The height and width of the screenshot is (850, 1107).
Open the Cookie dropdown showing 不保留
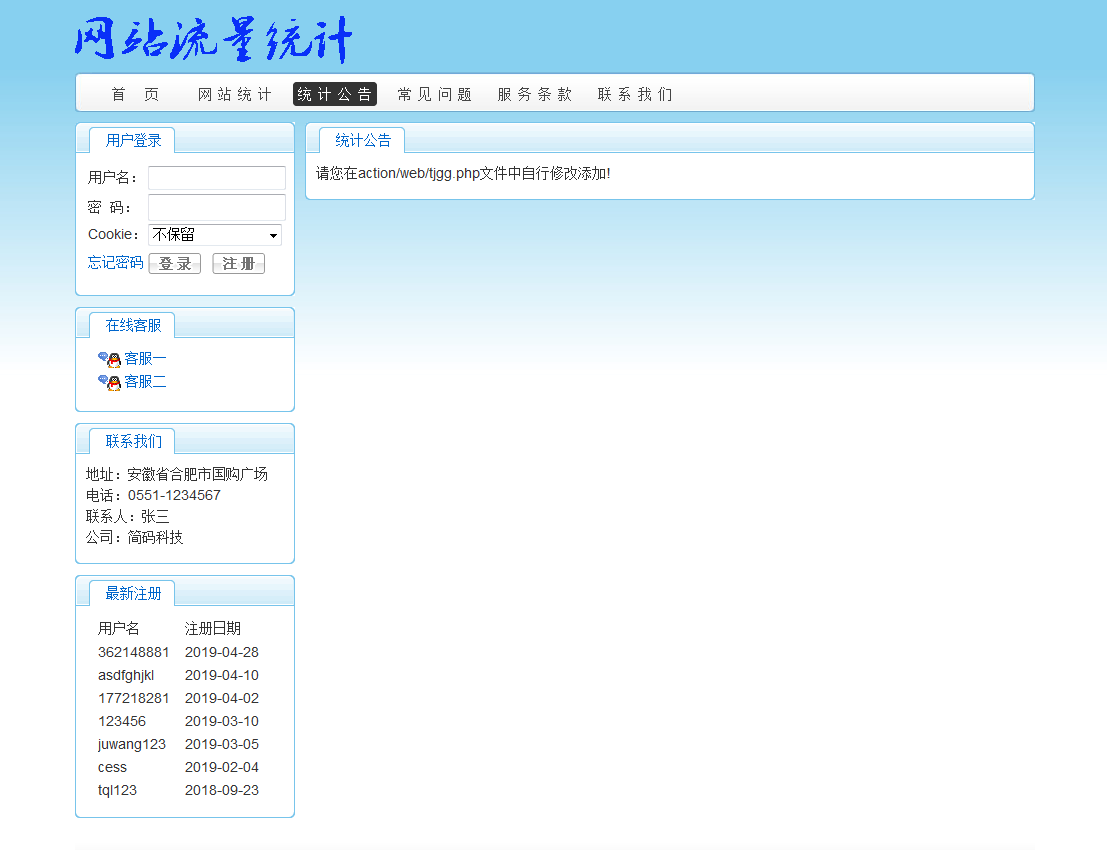point(215,235)
